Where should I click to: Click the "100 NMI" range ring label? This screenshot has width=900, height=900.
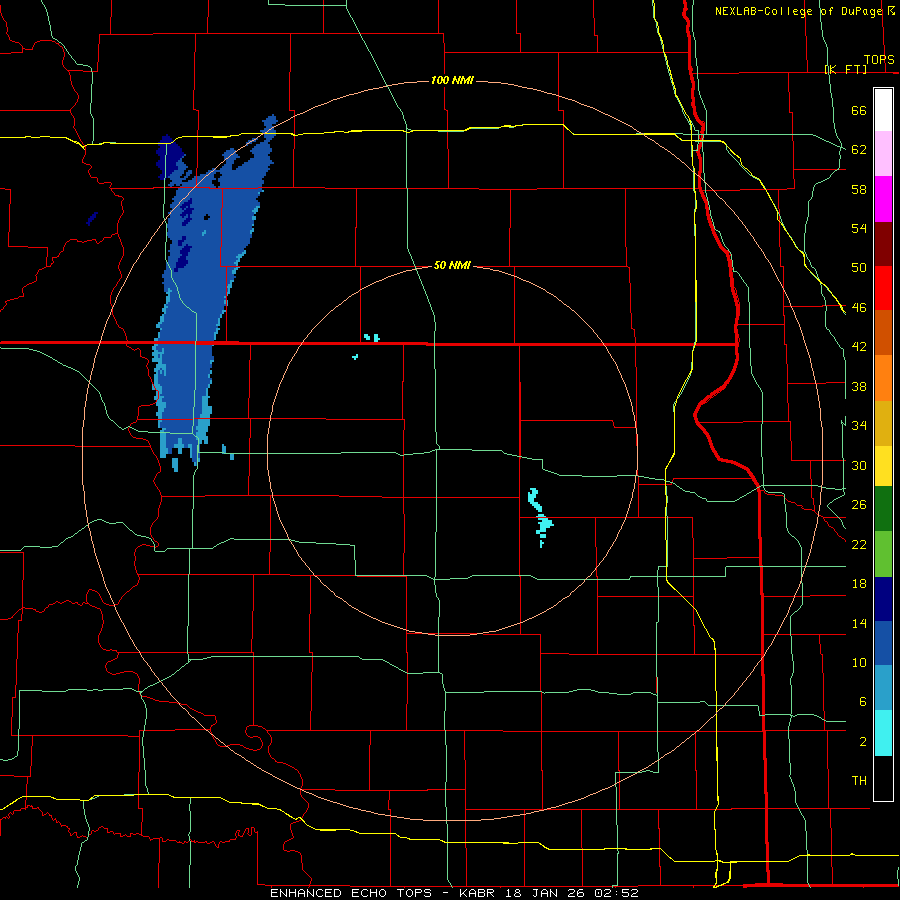[452, 80]
